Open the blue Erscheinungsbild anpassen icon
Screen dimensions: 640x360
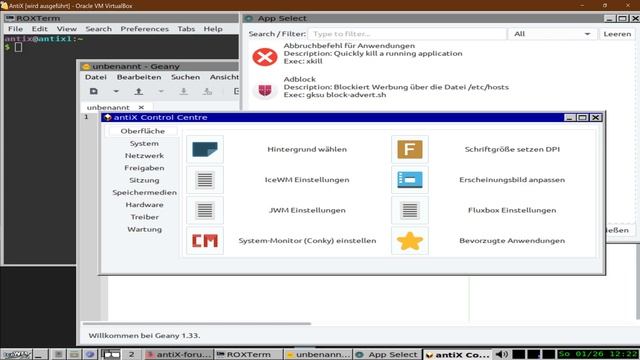[x=410, y=180]
